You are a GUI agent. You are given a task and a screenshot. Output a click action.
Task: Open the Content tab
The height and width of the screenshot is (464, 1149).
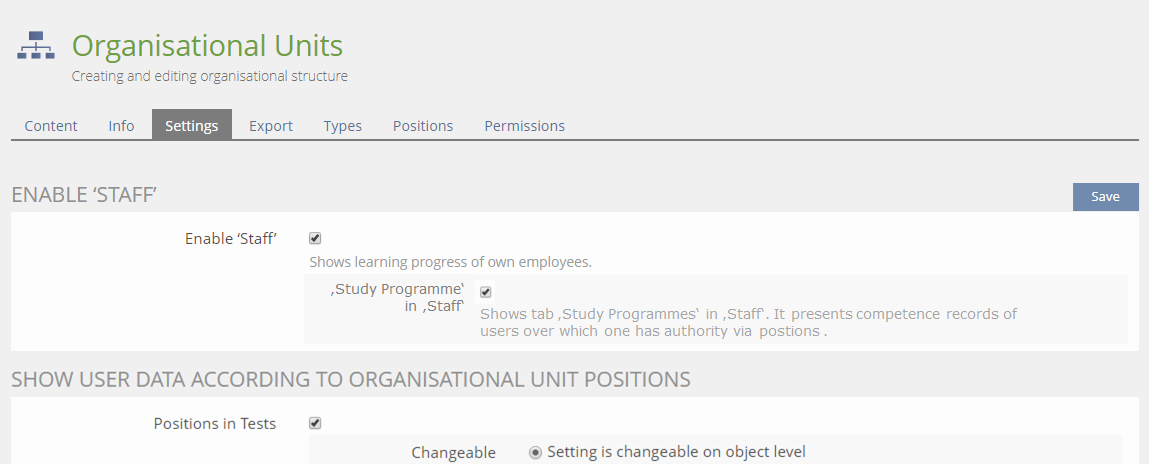coord(51,126)
